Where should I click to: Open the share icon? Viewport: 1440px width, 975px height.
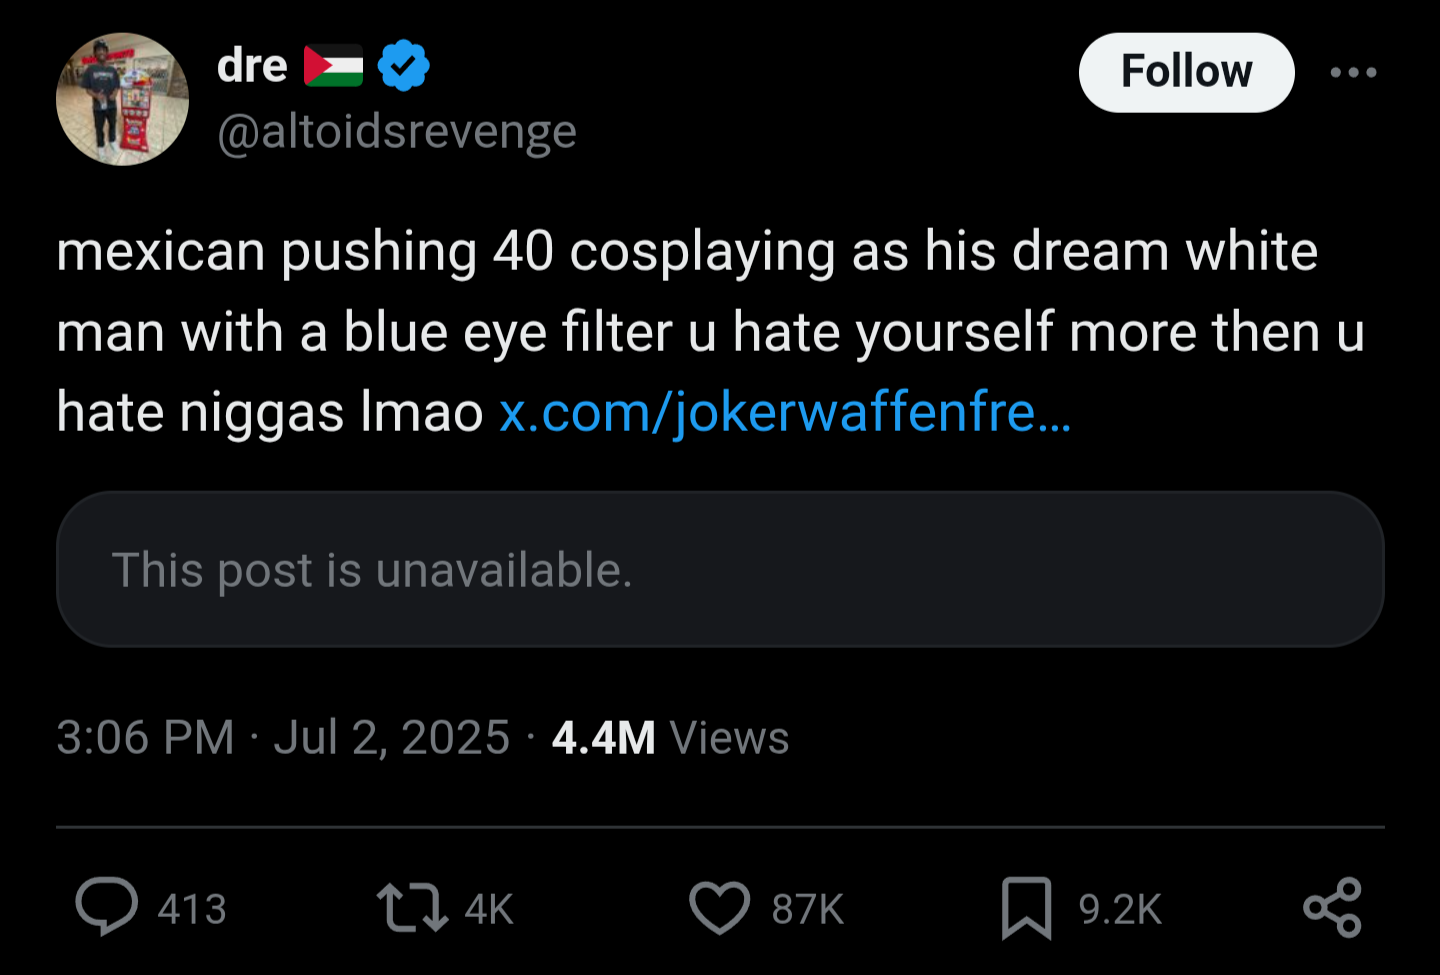click(x=1333, y=907)
